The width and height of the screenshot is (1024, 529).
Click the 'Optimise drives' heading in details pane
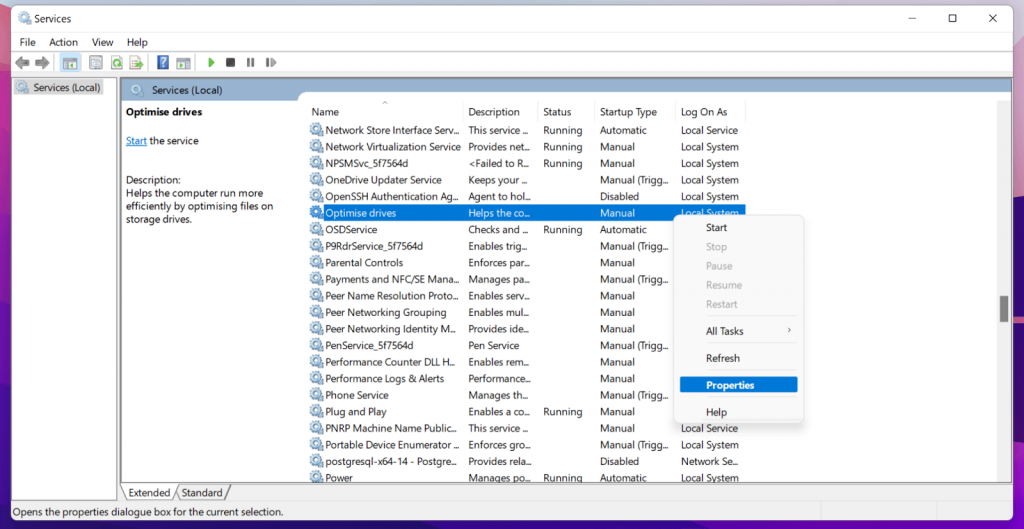click(164, 112)
